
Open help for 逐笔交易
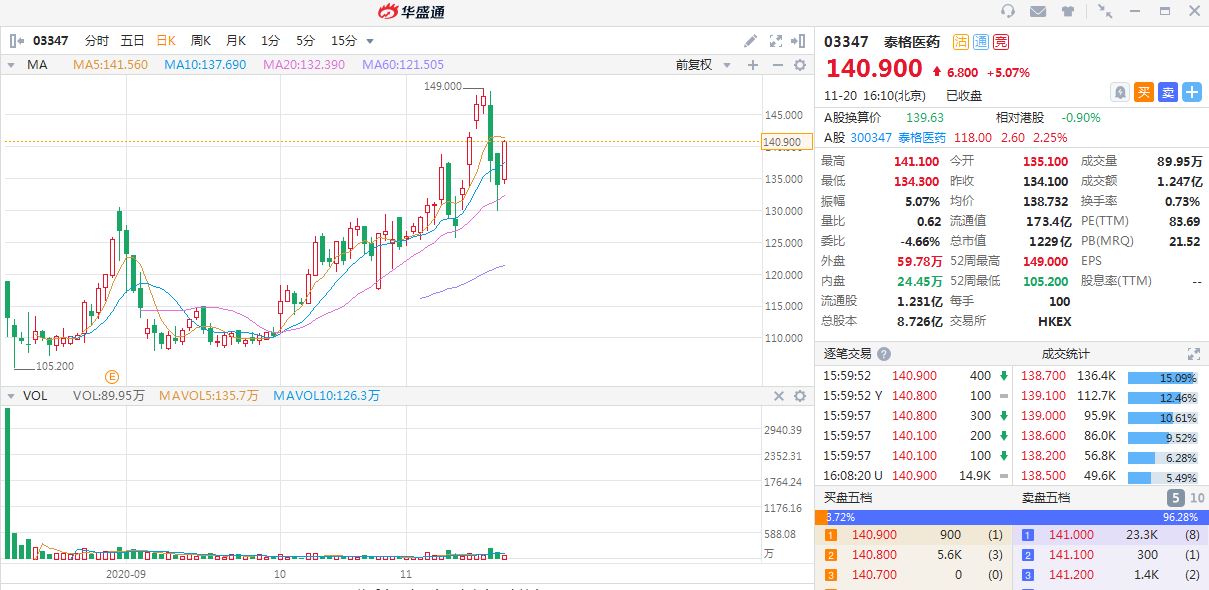[x=883, y=354]
